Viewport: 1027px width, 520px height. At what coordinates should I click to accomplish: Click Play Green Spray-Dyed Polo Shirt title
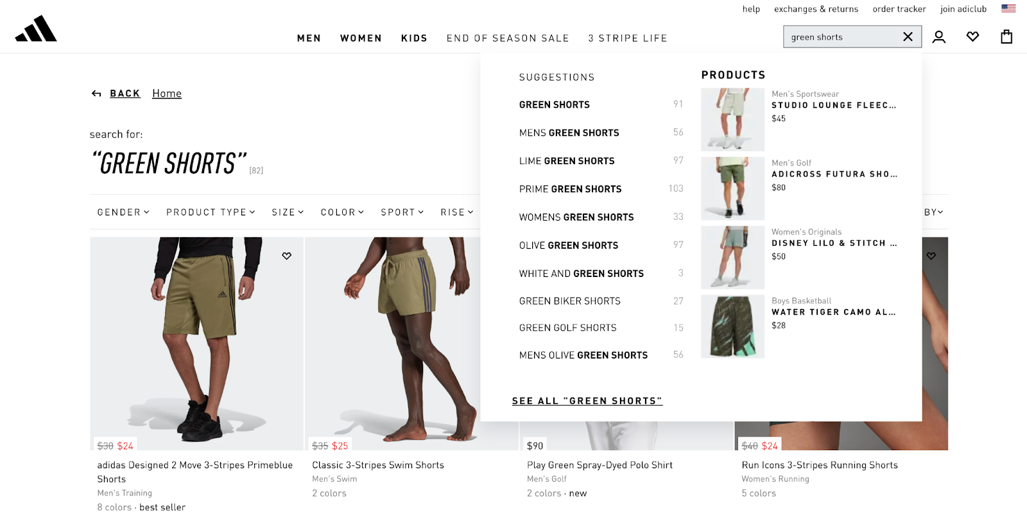(599, 465)
